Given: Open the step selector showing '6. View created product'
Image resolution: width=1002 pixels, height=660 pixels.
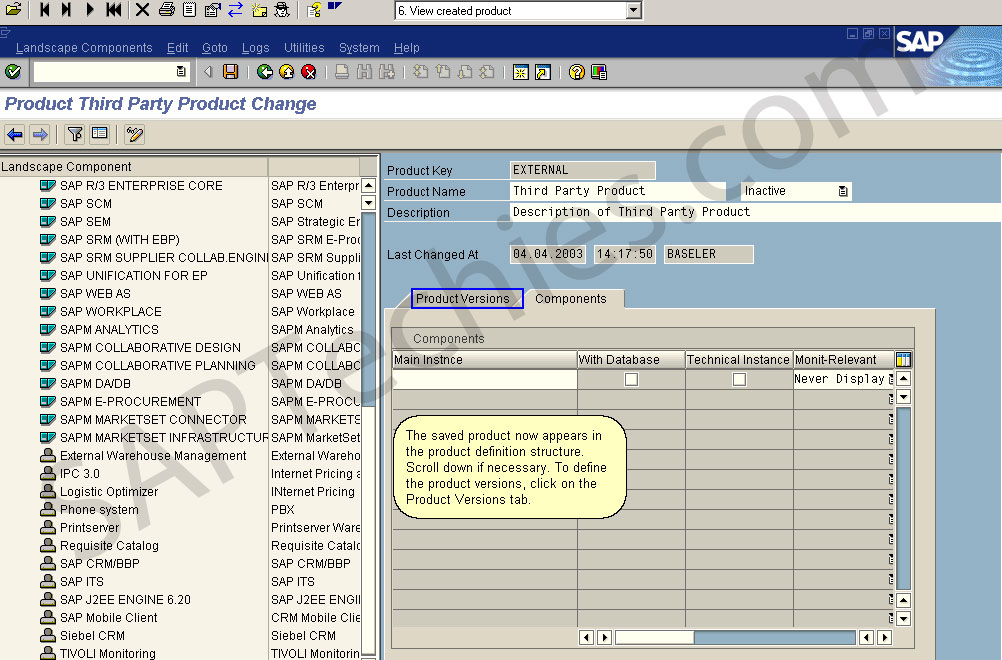Looking at the screenshot, I should [x=518, y=11].
